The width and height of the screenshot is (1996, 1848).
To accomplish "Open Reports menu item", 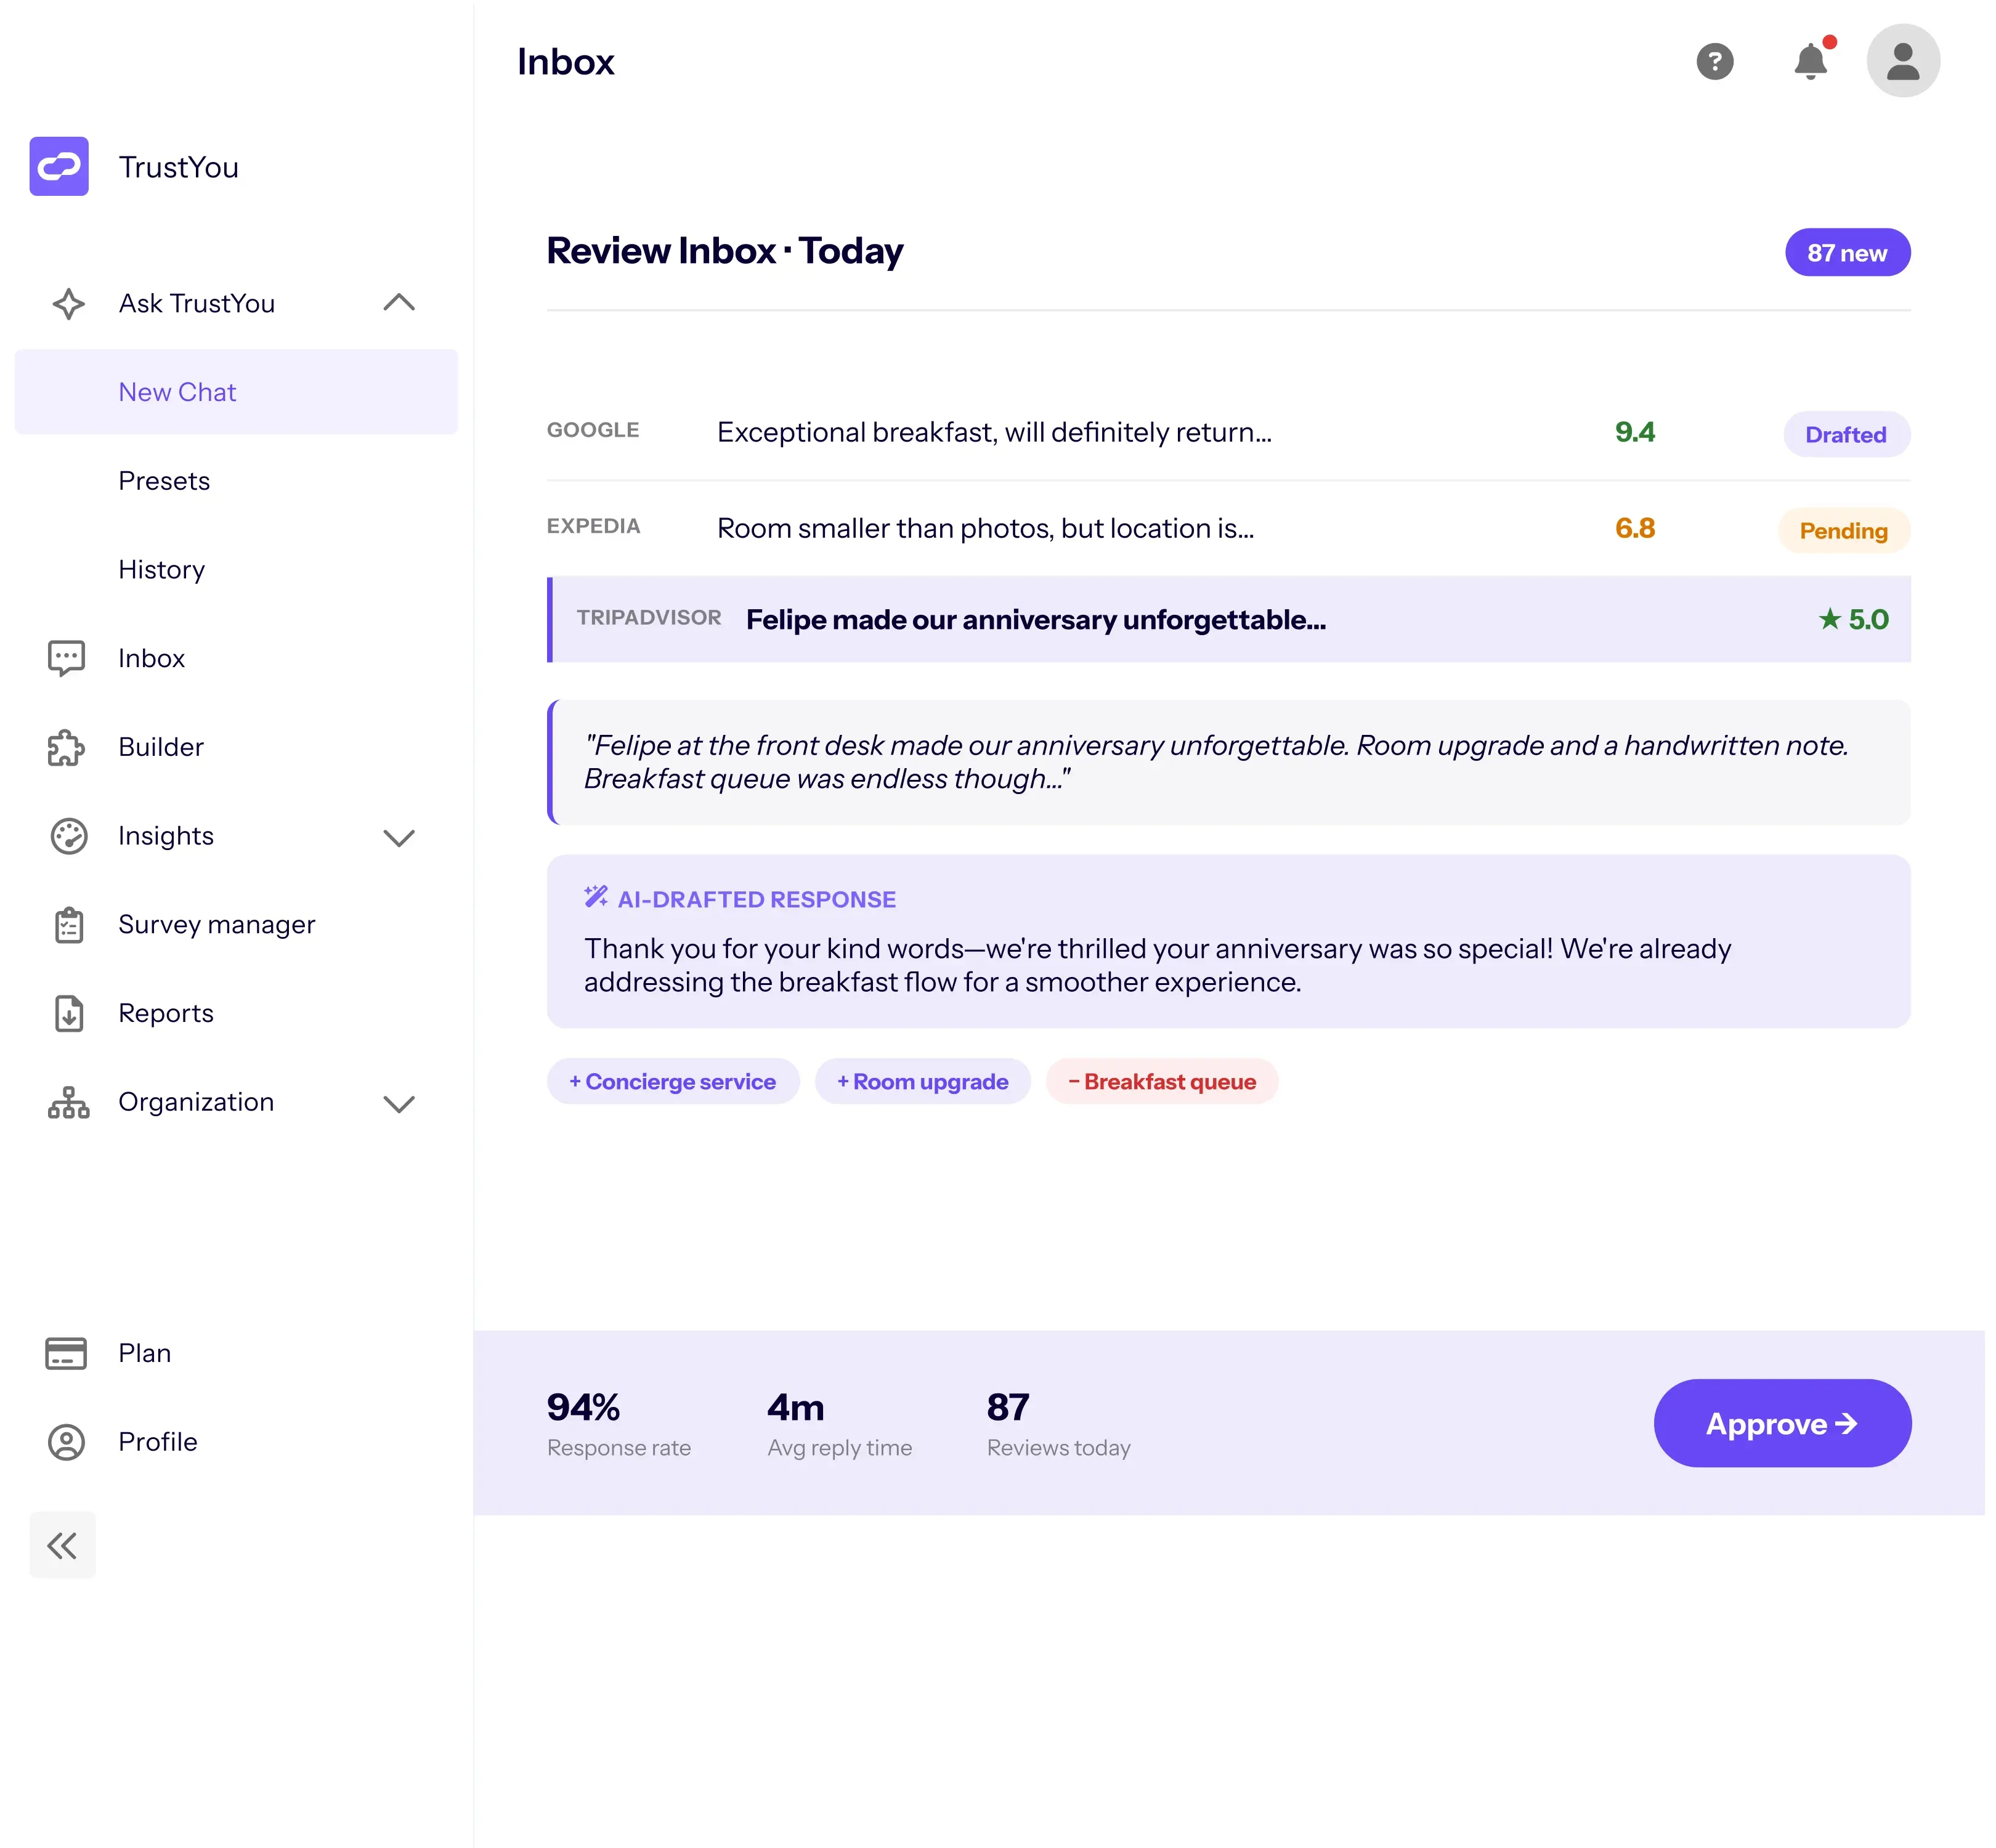I will click(165, 1013).
